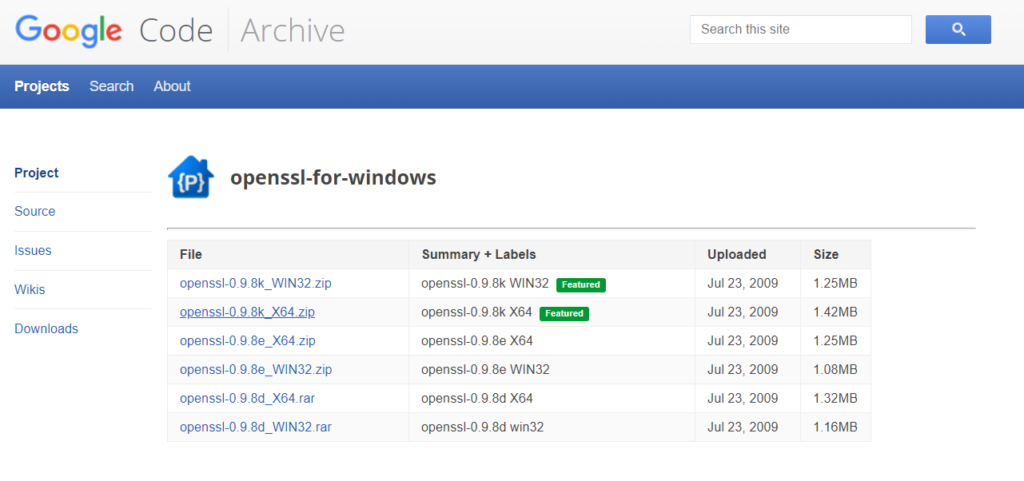Go to Downloads in the sidebar

[x=46, y=329]
